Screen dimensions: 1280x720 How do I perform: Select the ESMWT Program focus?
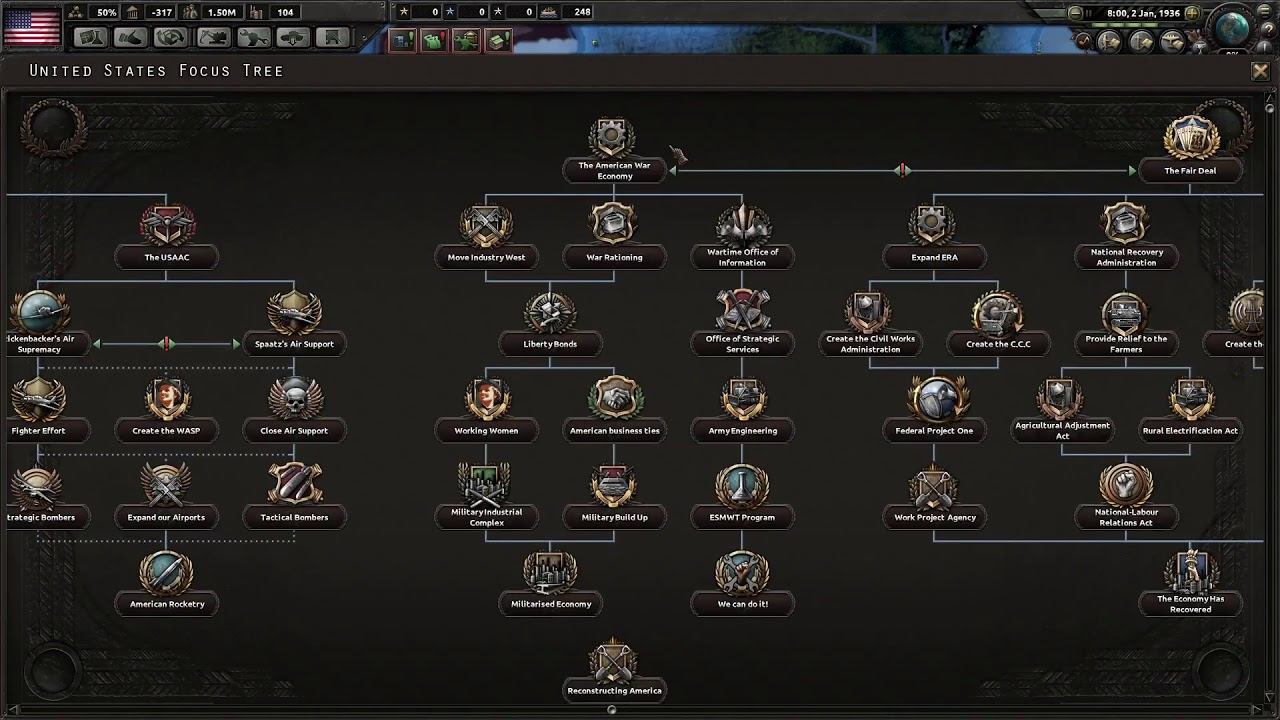[x=742, y=498]
